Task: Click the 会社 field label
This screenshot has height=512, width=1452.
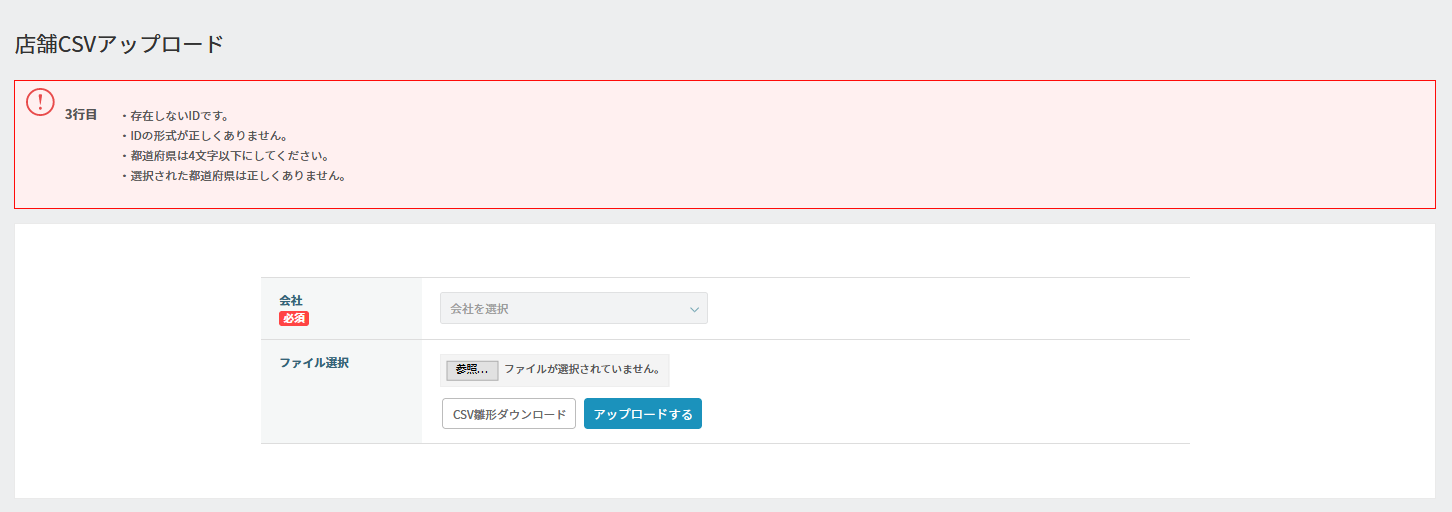Action: point(291,300)
